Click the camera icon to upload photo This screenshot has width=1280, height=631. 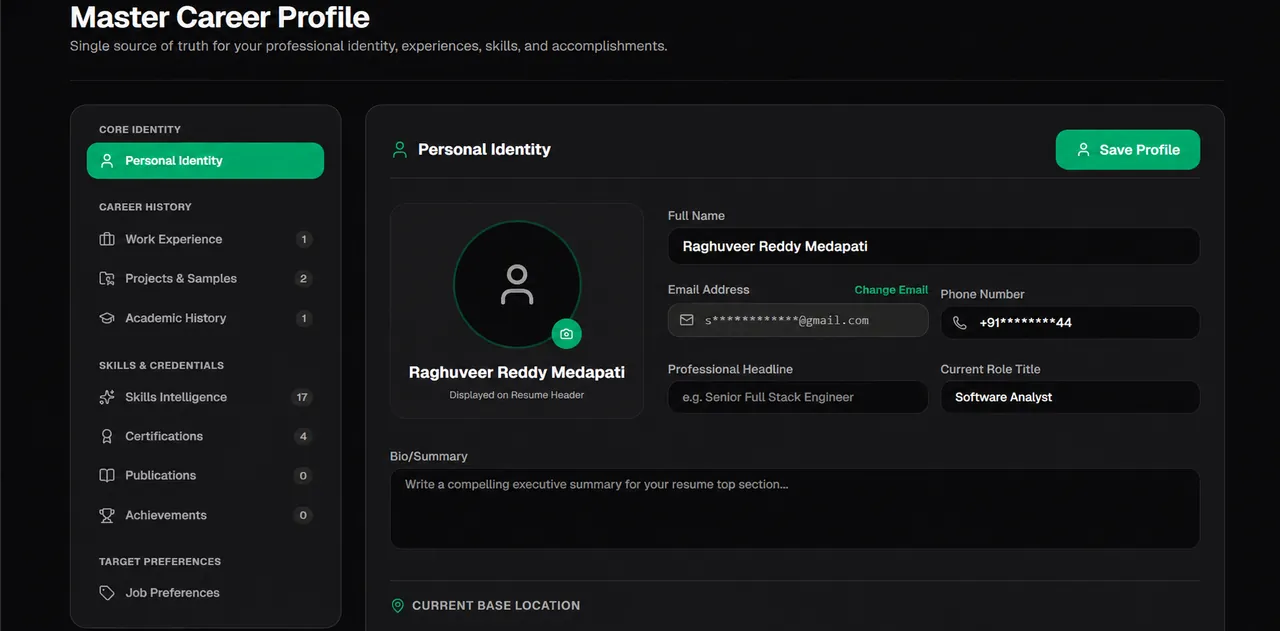pyautogui.click(x=566, y=334)
